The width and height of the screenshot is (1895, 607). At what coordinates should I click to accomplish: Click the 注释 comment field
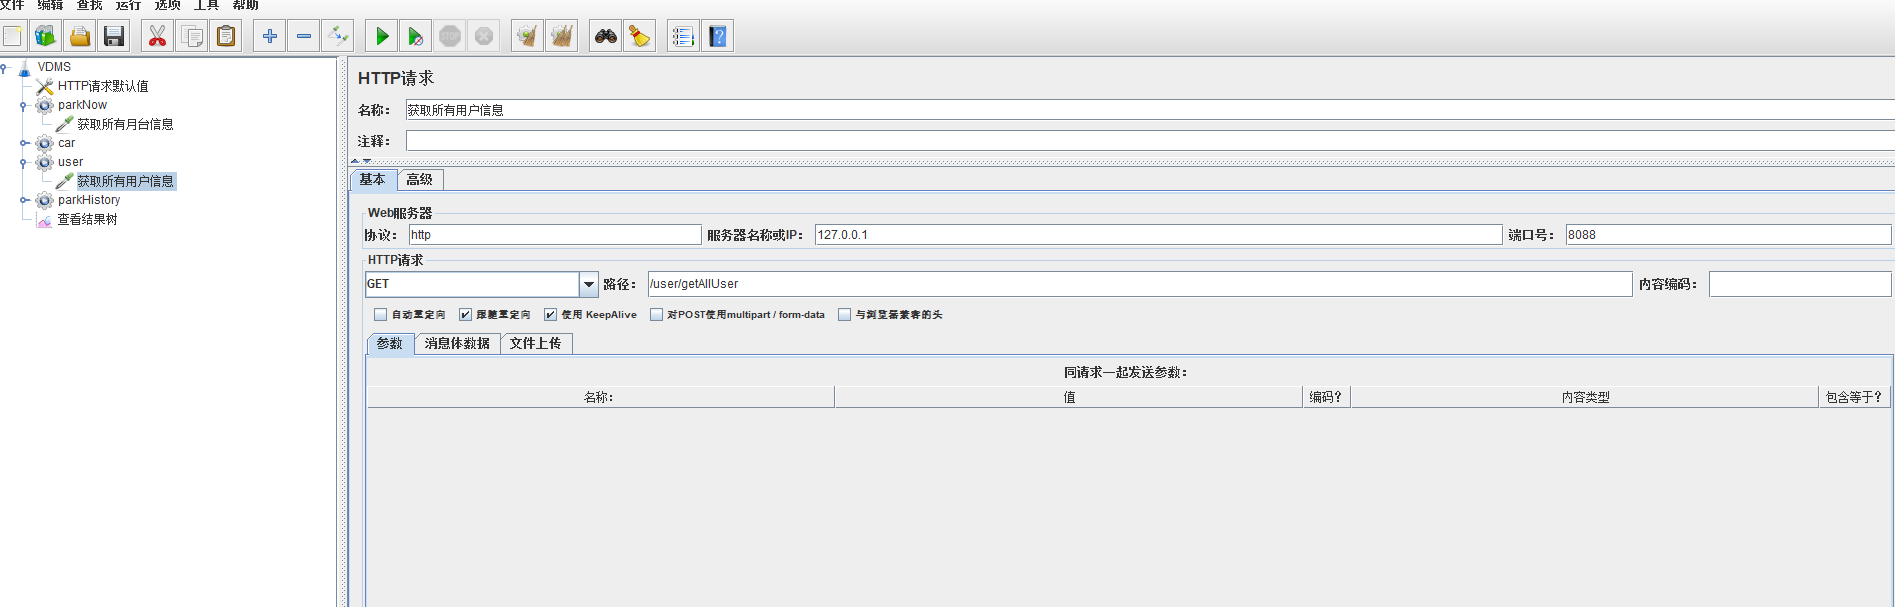pyautogui.click(x=1150, y=141)
